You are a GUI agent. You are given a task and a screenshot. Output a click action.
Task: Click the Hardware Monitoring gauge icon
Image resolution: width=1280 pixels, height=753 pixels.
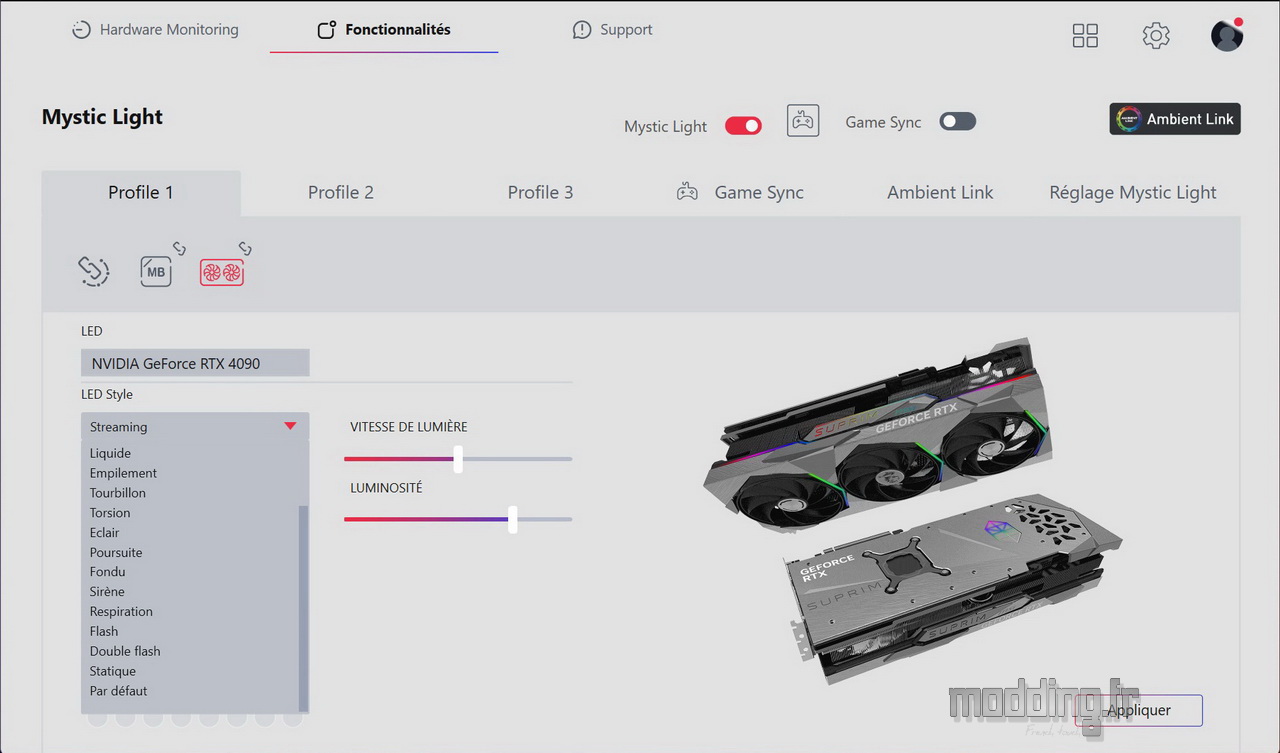[81, 30]
